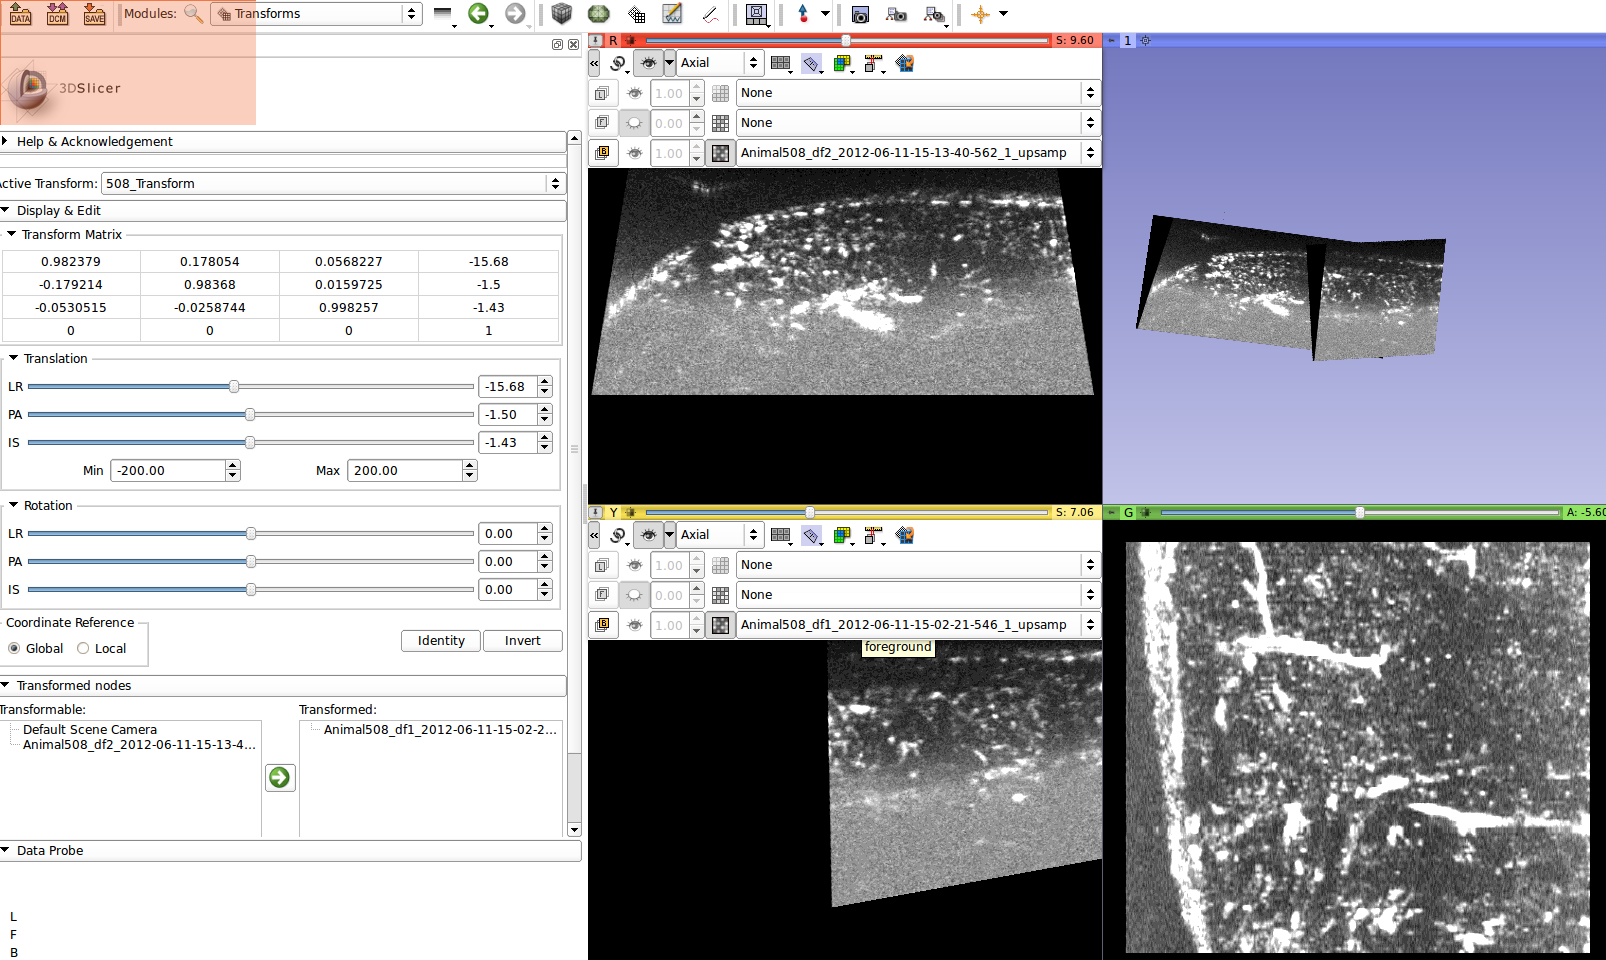Select Animal508_df2 in the Transformable list
The height and width of the screenshot is (960, 1606).
(x=139, y=745)
